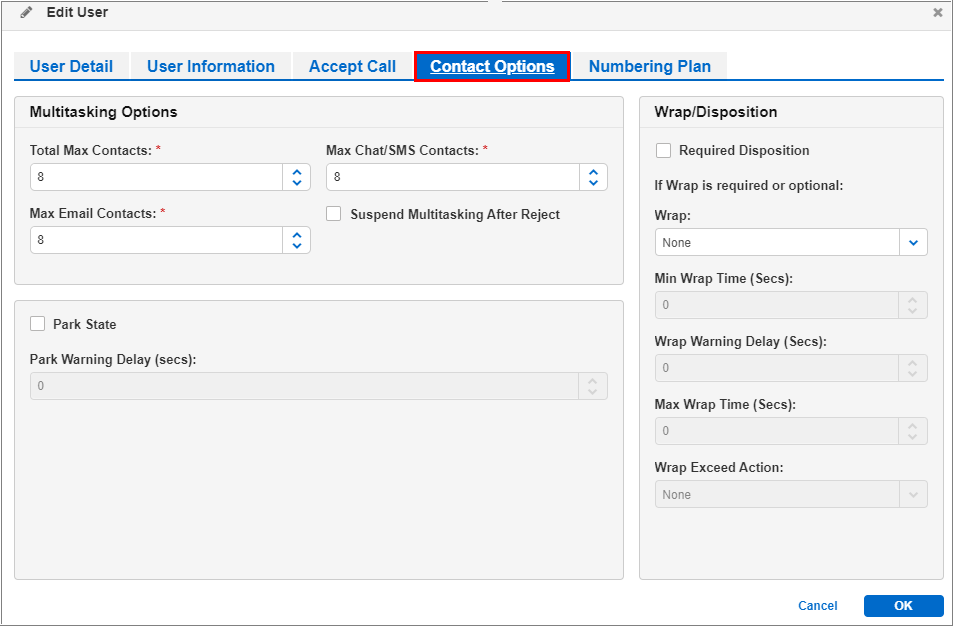The width and height of the screenshot is (953, 626).
Task: Click the Park Warning Delay up arrow
Action: 591,380
